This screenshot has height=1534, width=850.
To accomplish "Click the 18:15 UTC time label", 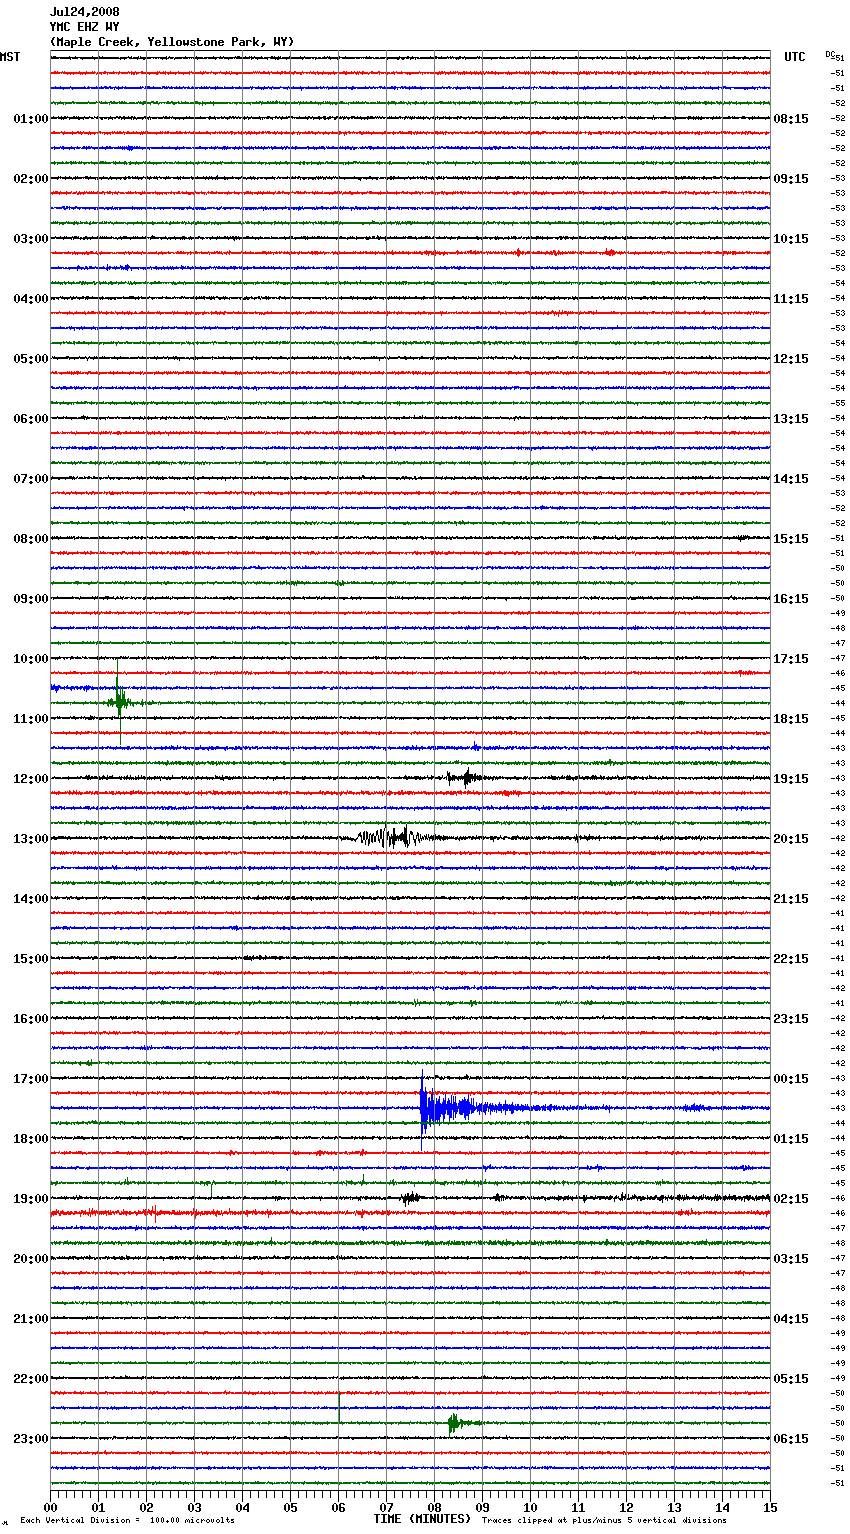I will [x=791, y=719].
